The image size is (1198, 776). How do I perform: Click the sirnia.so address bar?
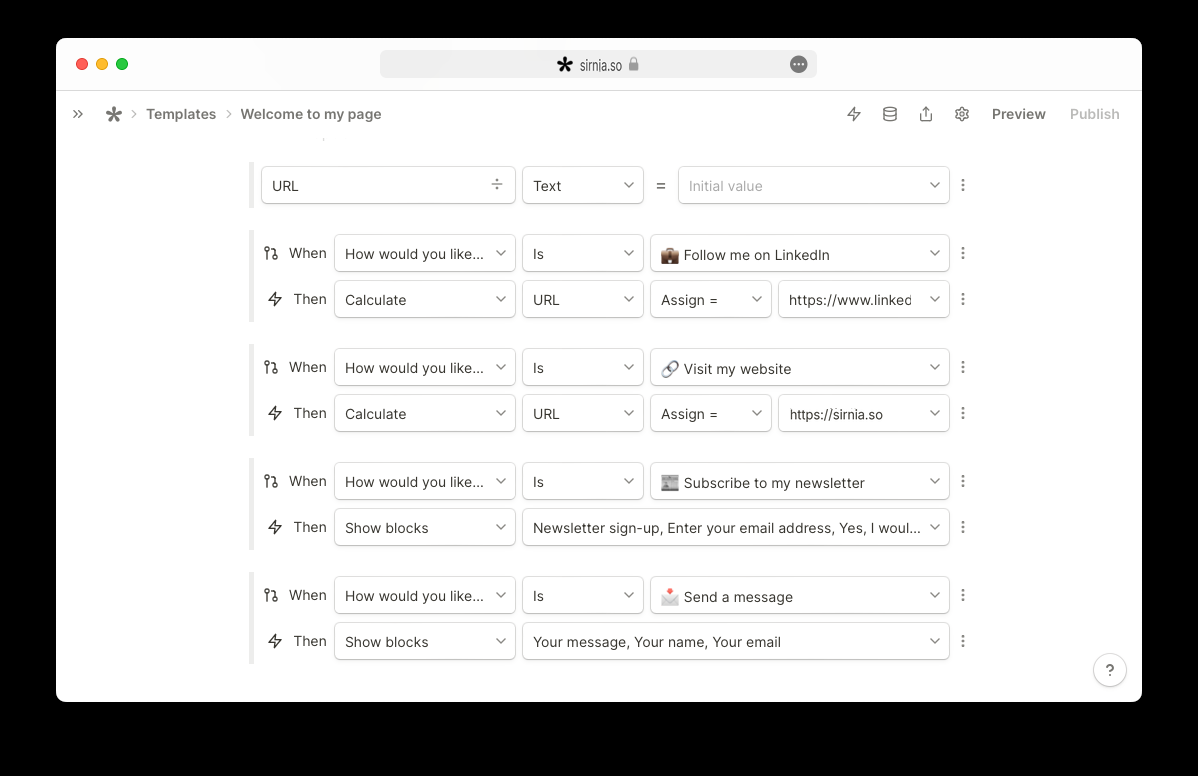[x=598, y=65]
